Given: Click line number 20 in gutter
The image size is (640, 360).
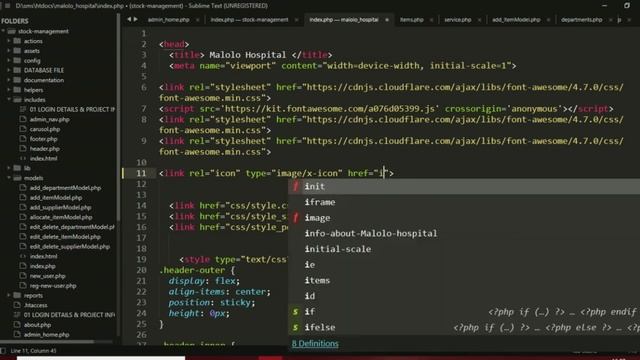Looking at the screenshot, I should point(141,270).
